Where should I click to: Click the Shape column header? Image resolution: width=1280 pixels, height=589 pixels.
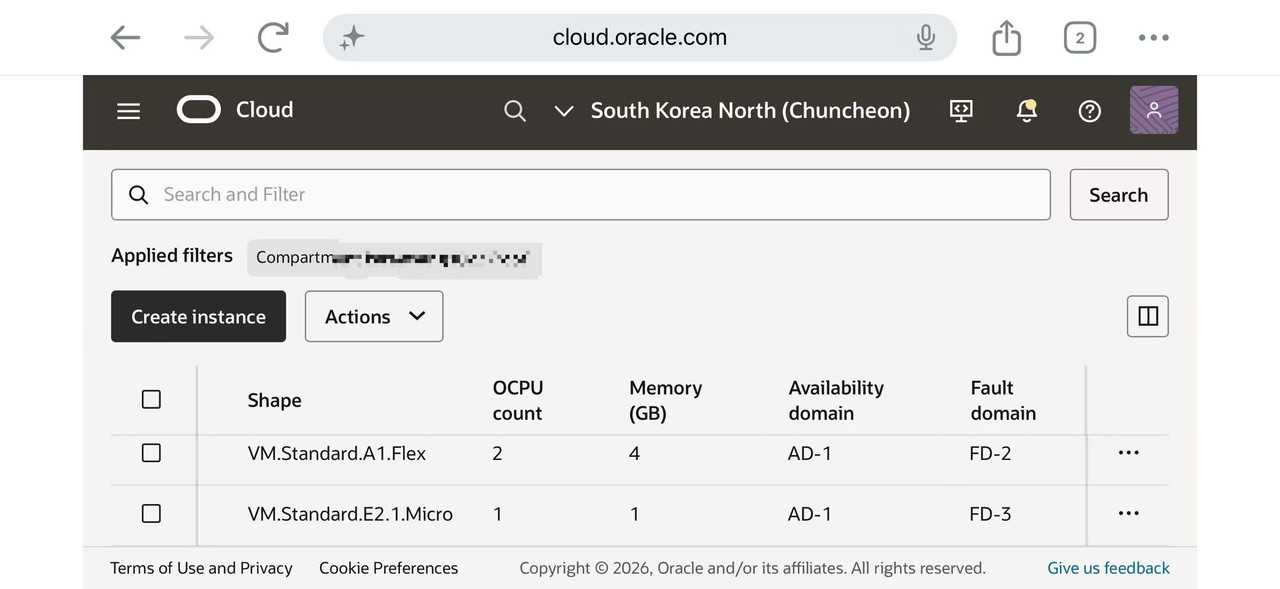[274, 400]
